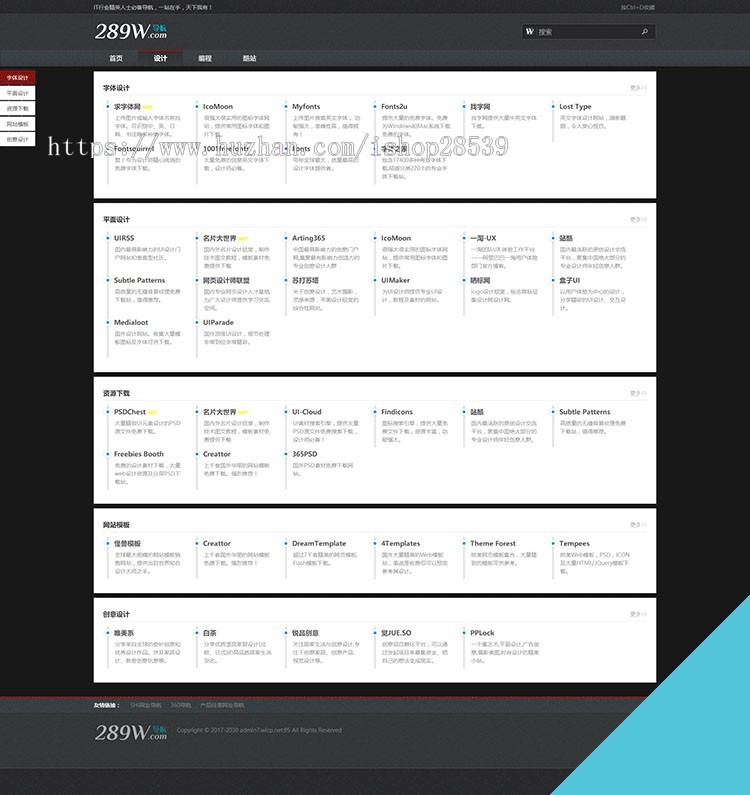Screen dimensions: 750x795
Task: Select 字体设计 in the left sidebar
Action: tap(17, 78)
